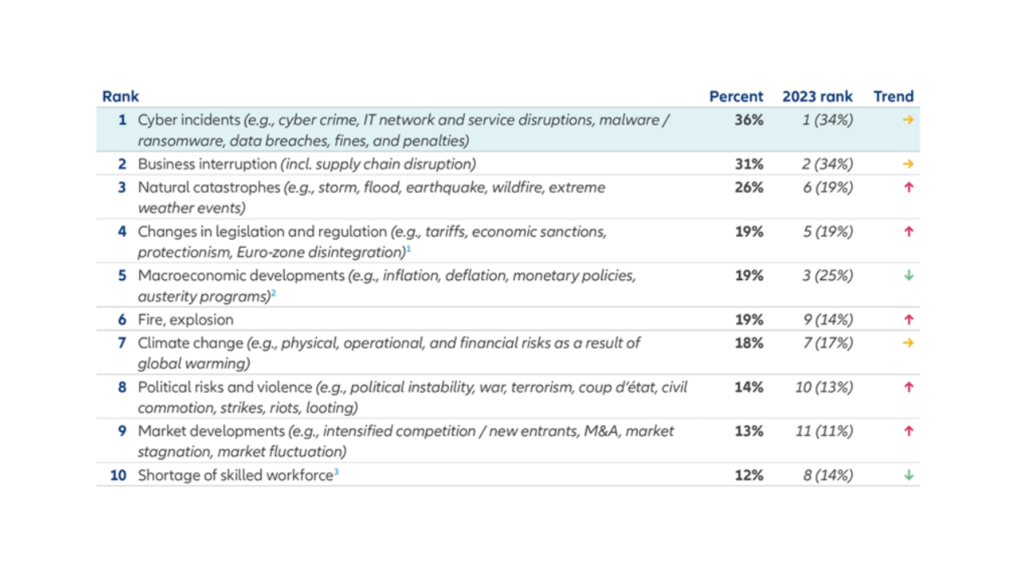Click the sideways trend arrow for Cyber incidents
Image resolution: width=1024 pixels, height=576 pixels.
(x=908, y=120)
